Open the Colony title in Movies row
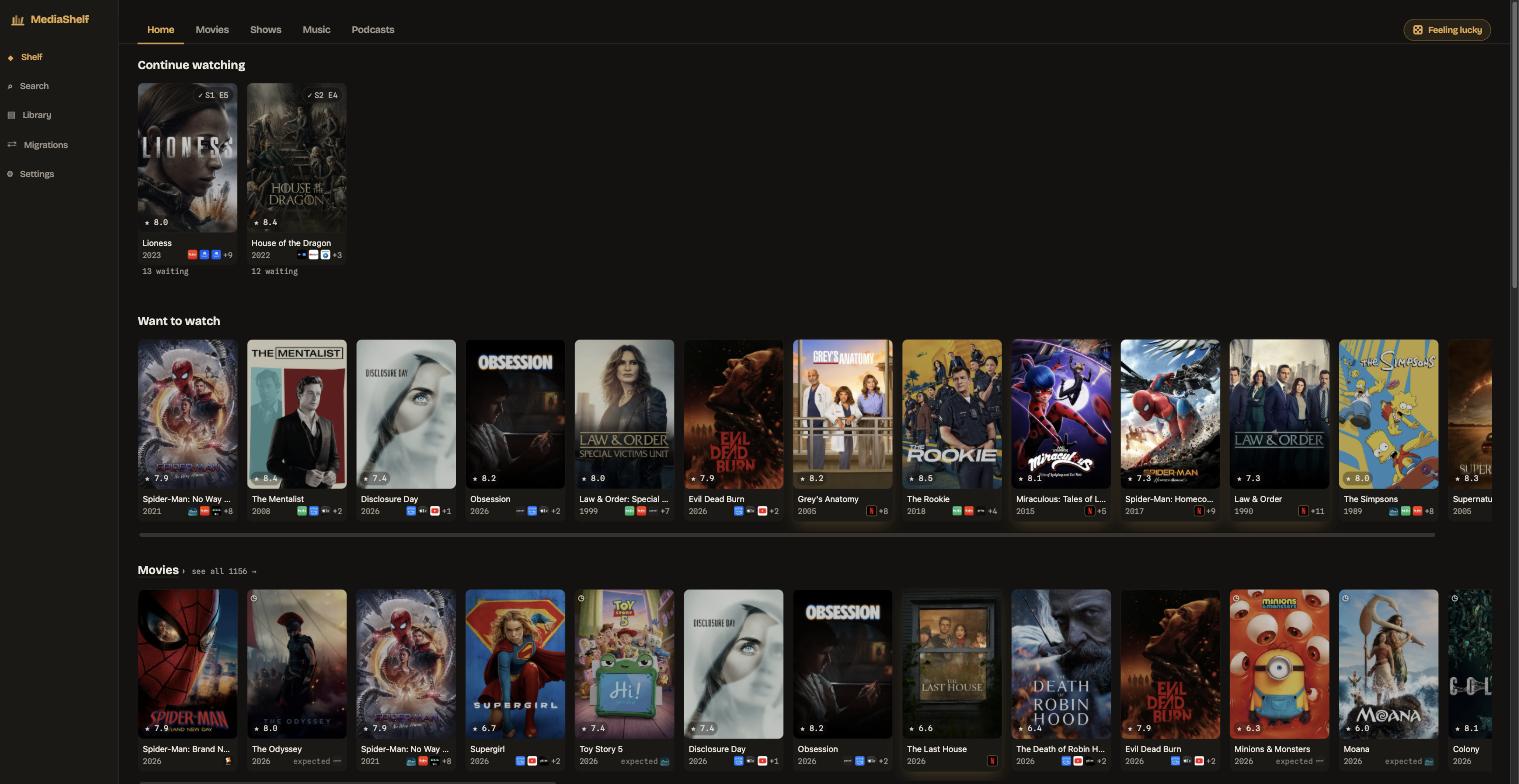Screen dimensions: 1519x784 [1466, 749]
